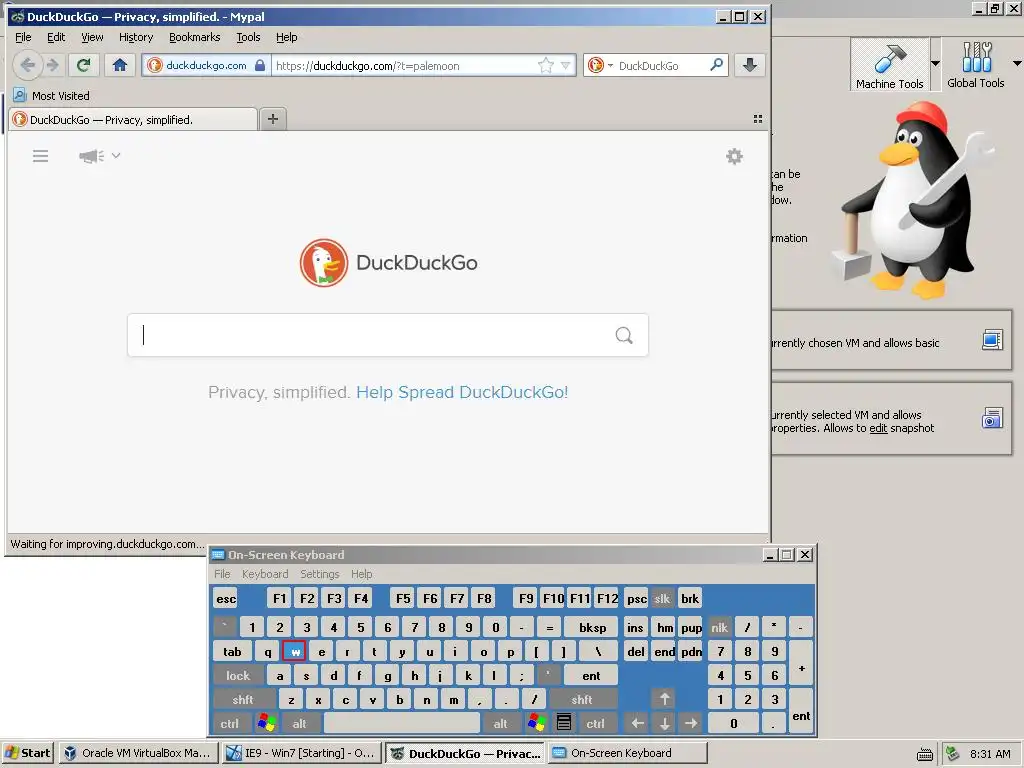Open the browser home page

[120, 65]
